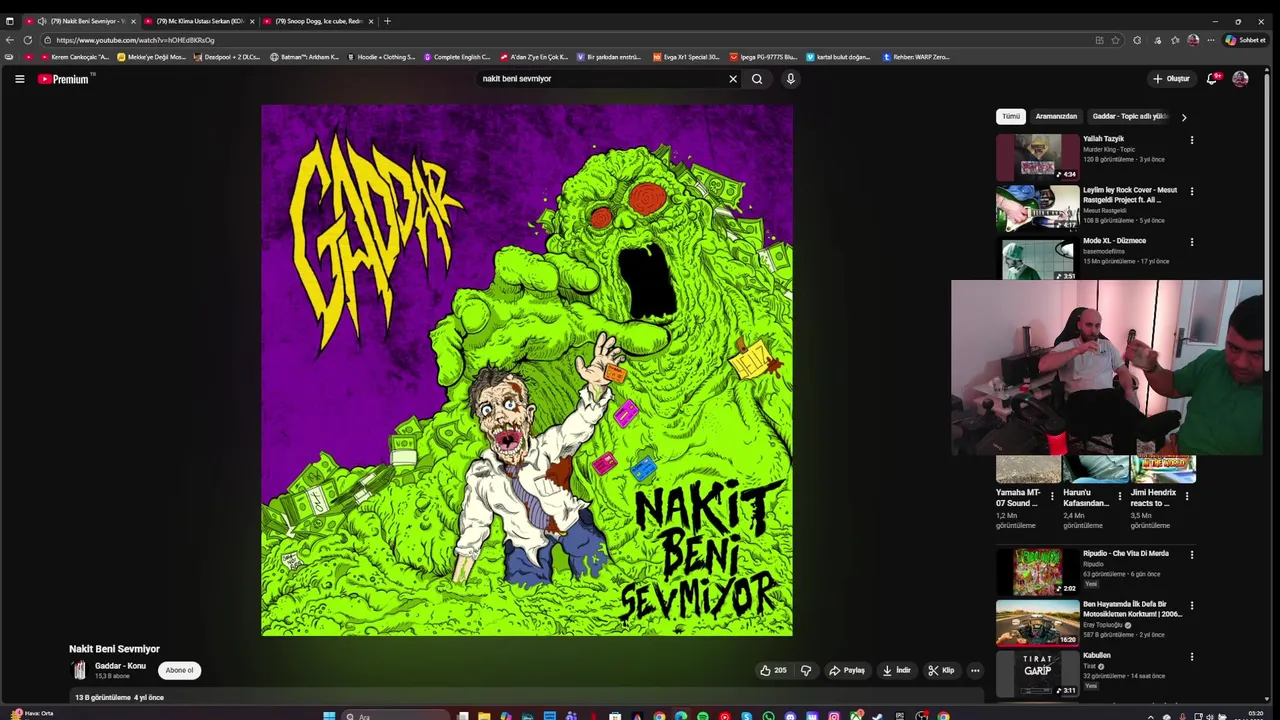Open browser tab actions menu icon
The width and height of the screenshot is (1280, 720).
[x=10, y=21]
